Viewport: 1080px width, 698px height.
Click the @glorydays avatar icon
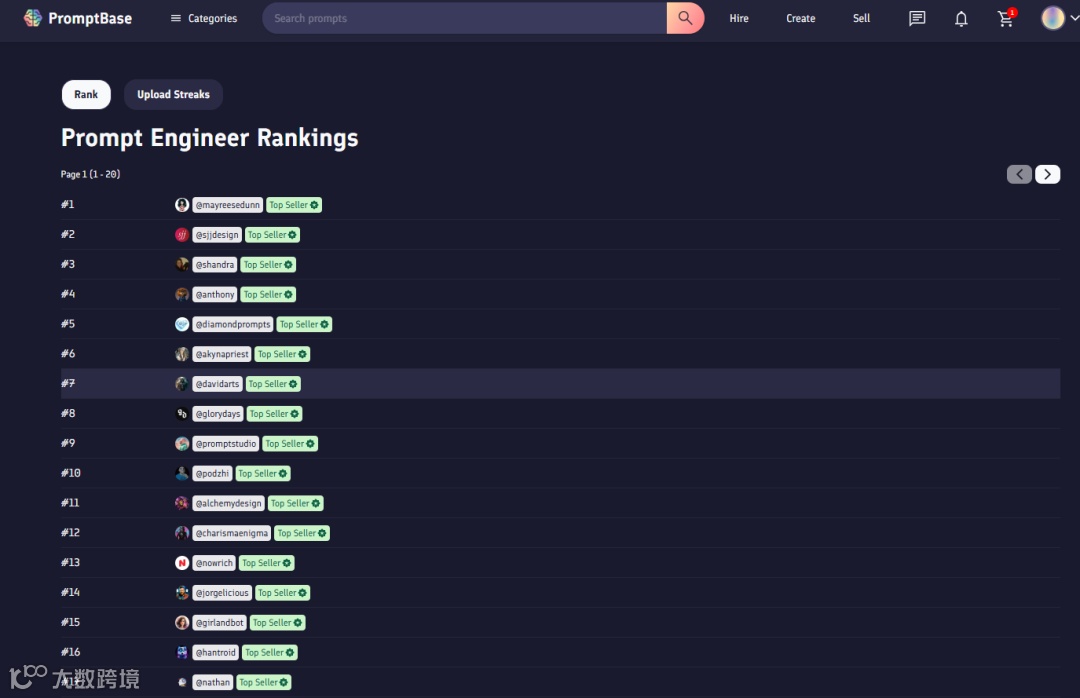click(182, 413)
